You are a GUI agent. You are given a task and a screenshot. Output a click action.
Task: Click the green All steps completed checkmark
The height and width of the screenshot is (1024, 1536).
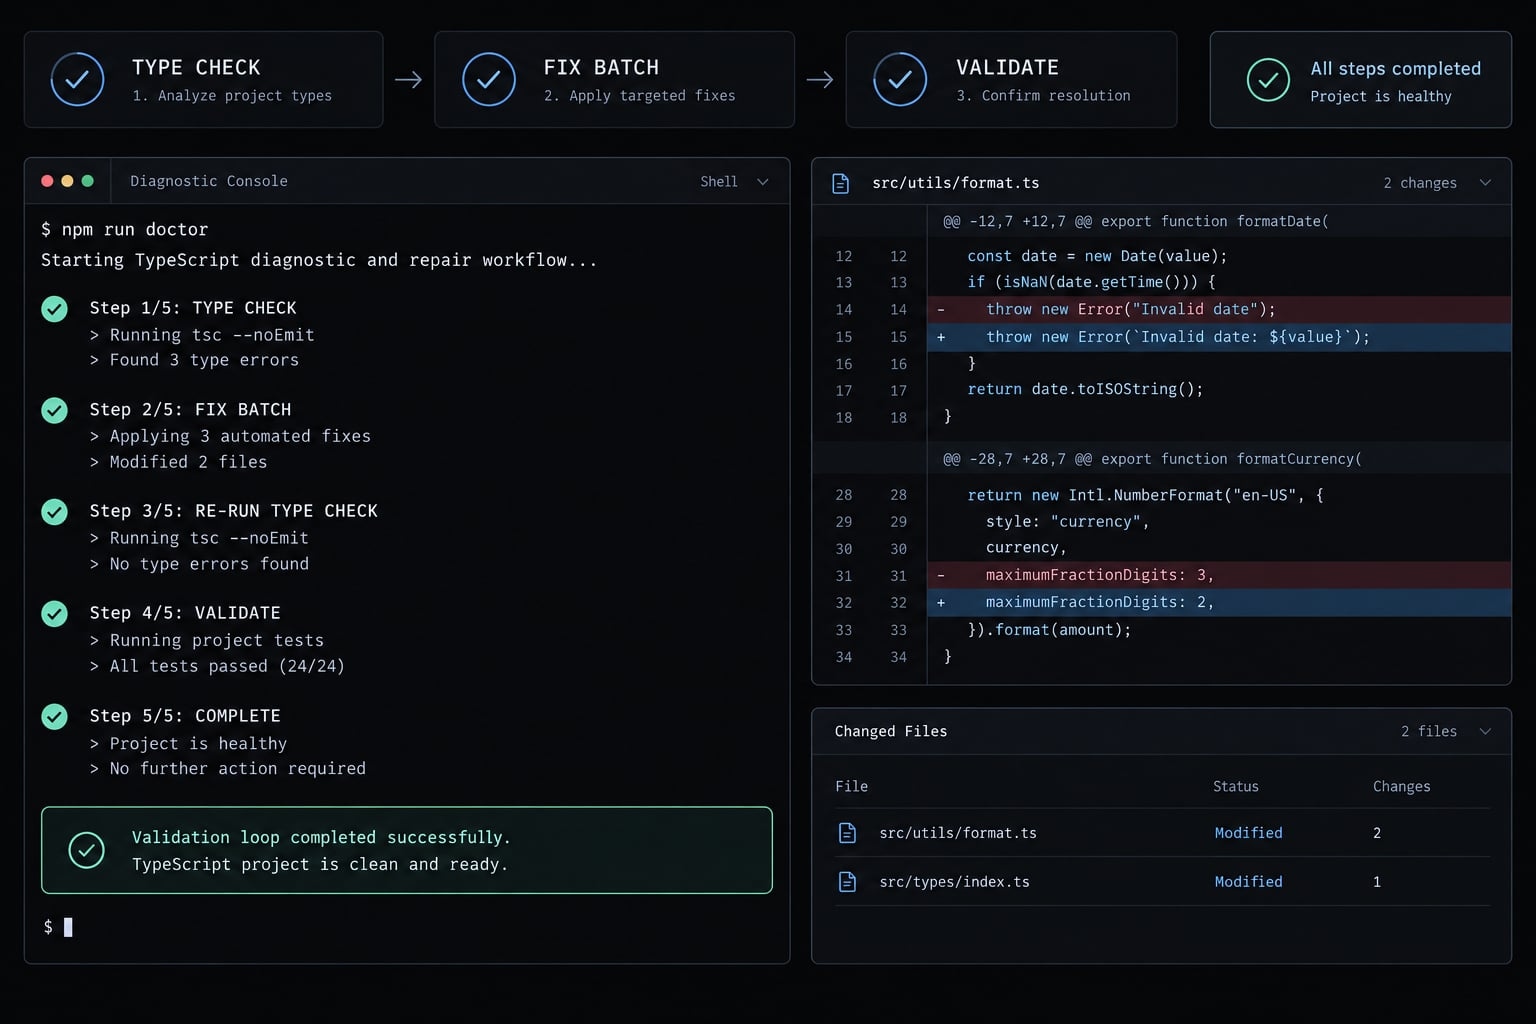click(x=1268, y=80)
